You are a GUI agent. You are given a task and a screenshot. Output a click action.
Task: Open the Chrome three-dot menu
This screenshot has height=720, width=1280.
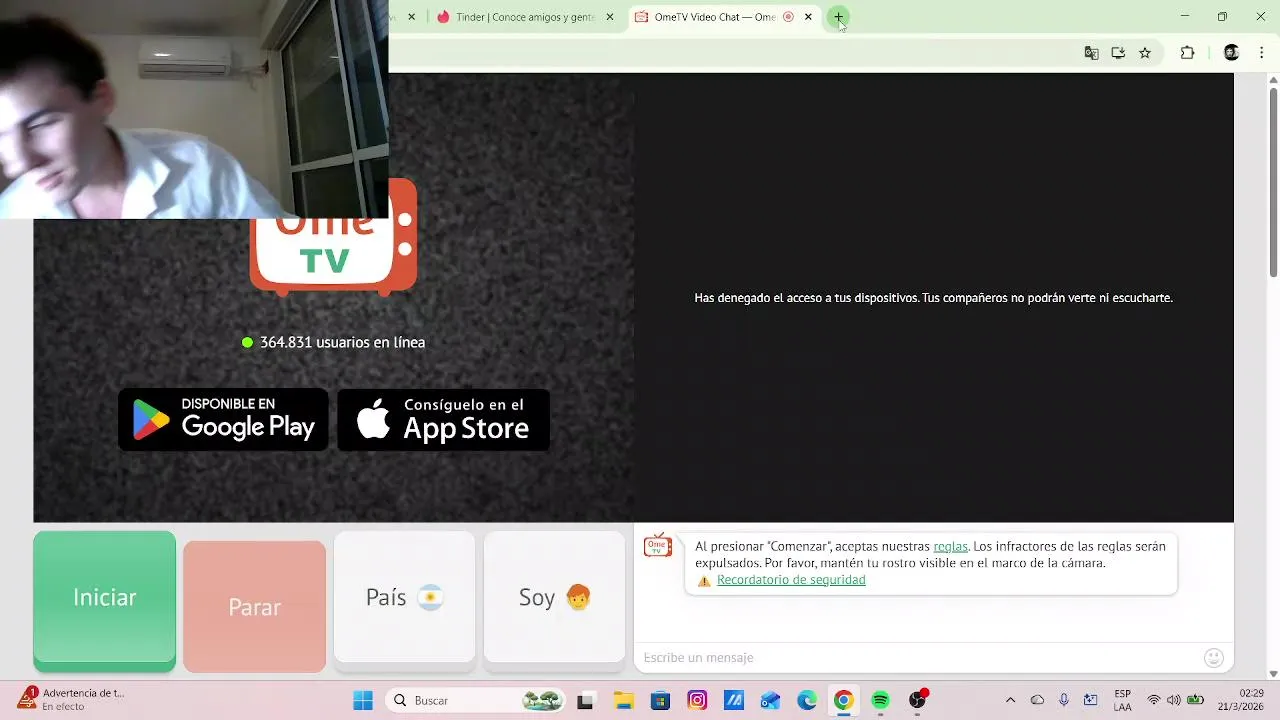pyautogui.click(x=1261, y=53)
